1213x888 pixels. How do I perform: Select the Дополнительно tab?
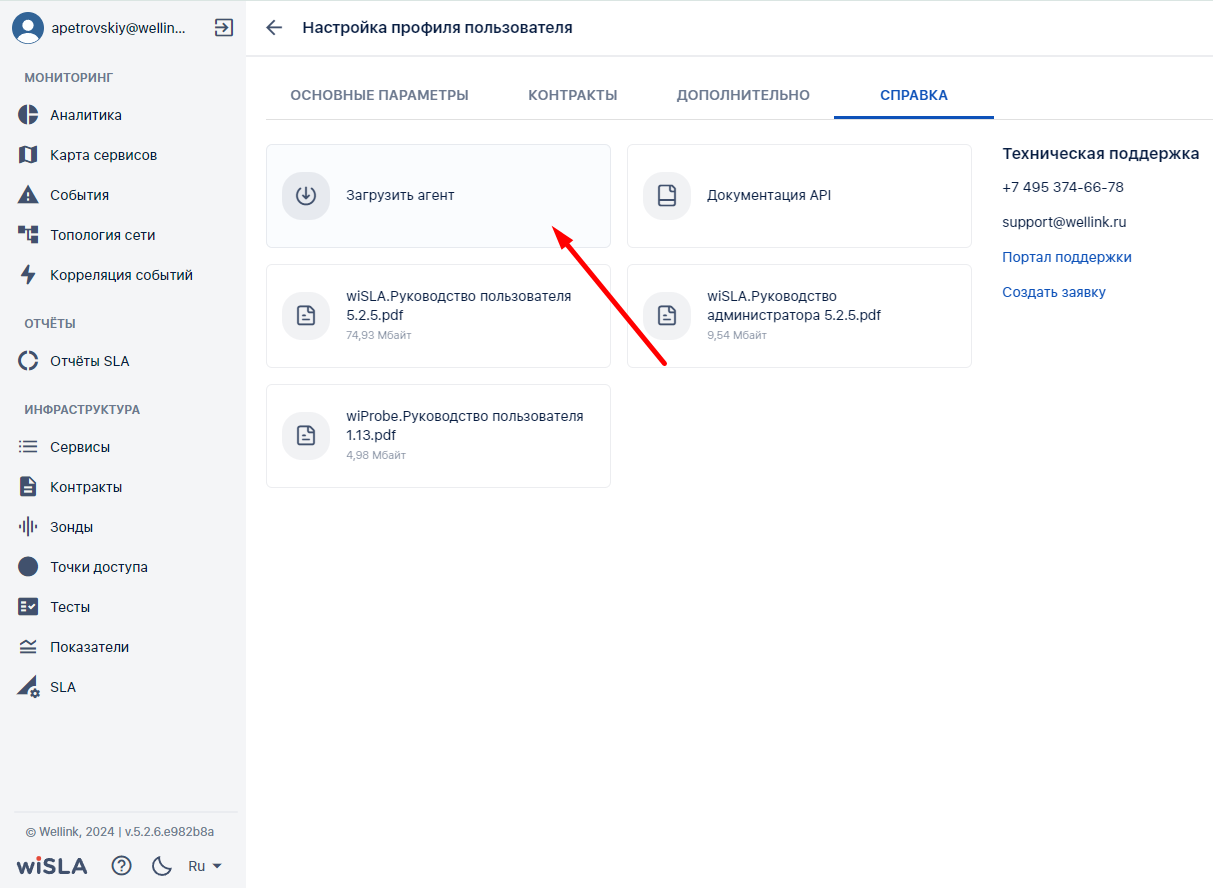[x=743, y=95]
